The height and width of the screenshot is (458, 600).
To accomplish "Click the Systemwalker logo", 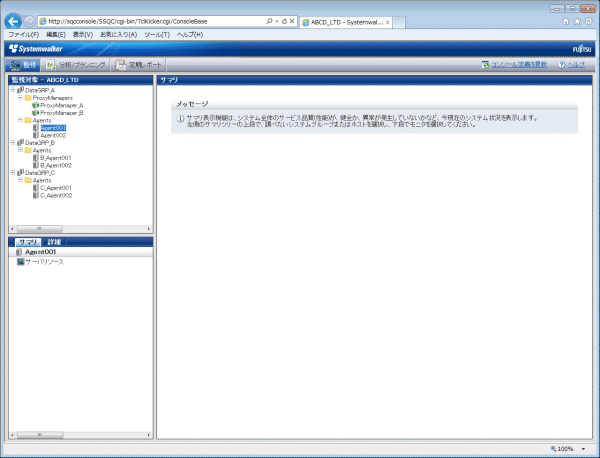I will (x=36, y=49).
